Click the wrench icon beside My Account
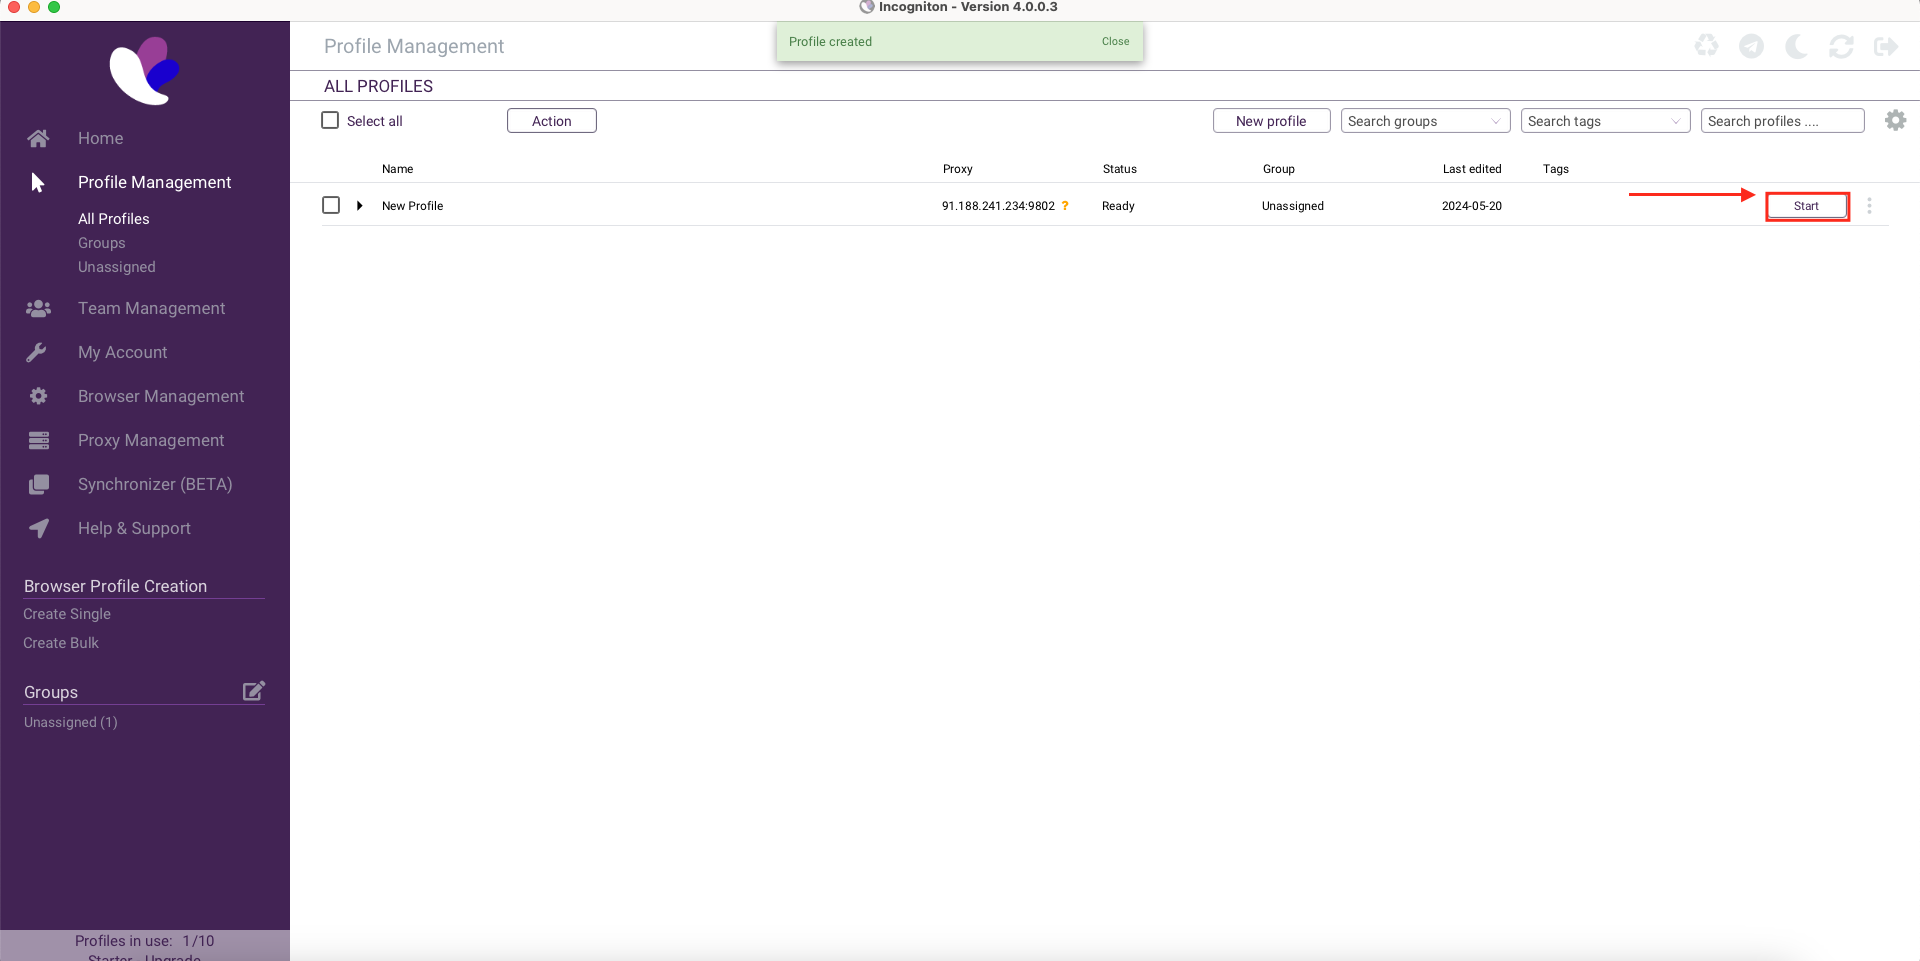The image size is (1920, 961). pos(37,352)
